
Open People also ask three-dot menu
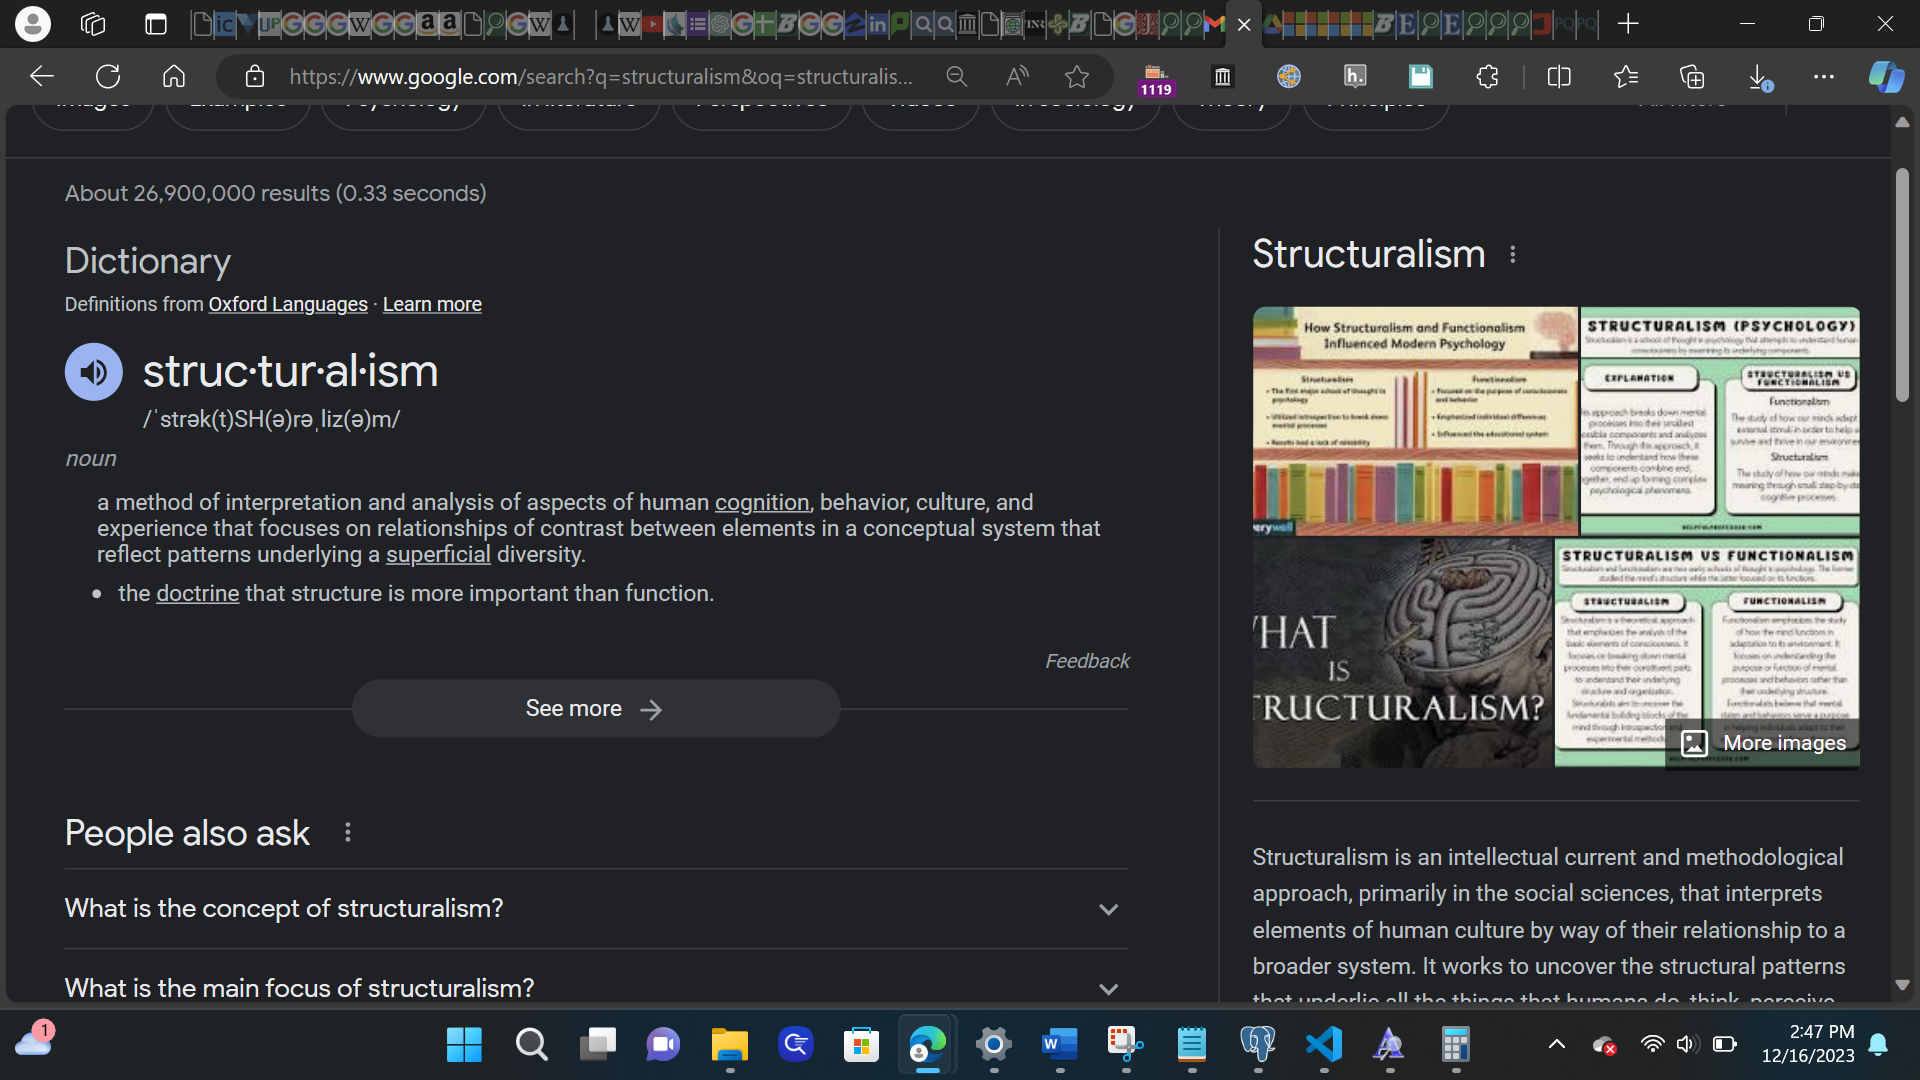coord(348,833)
